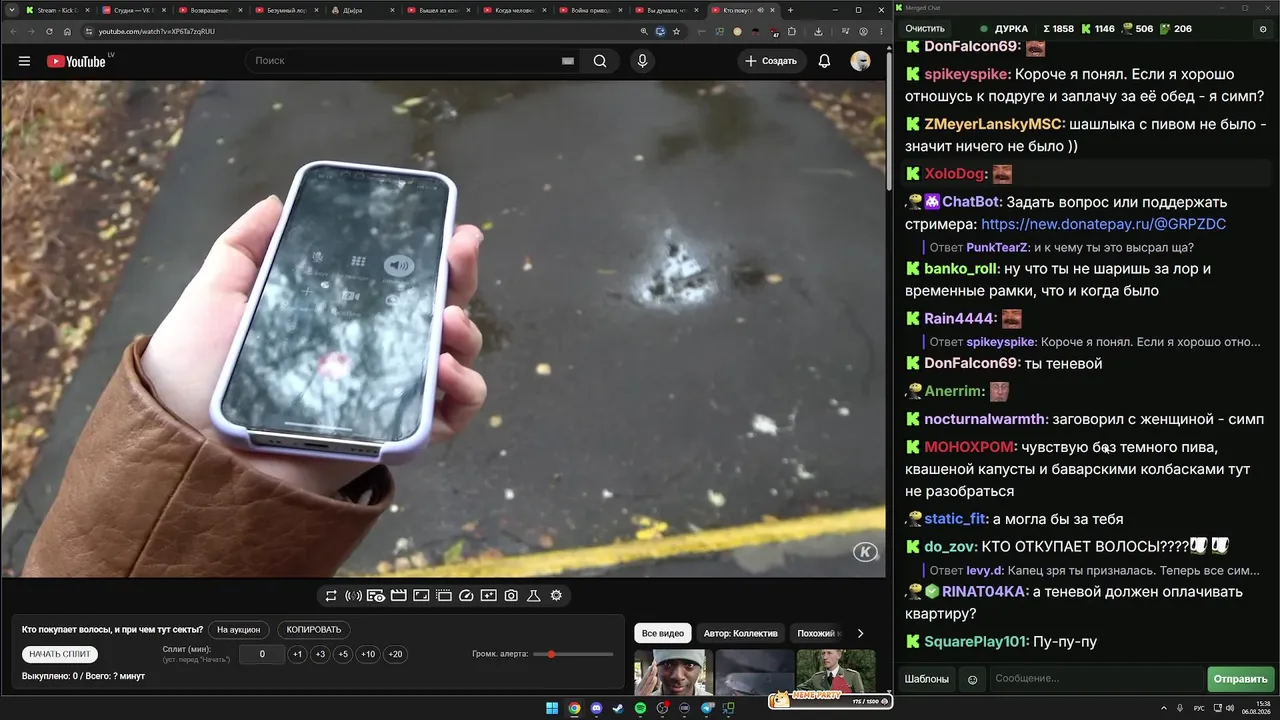Reload the page in Chrome
Screen dimensions: 1280x720
(49, 31)
